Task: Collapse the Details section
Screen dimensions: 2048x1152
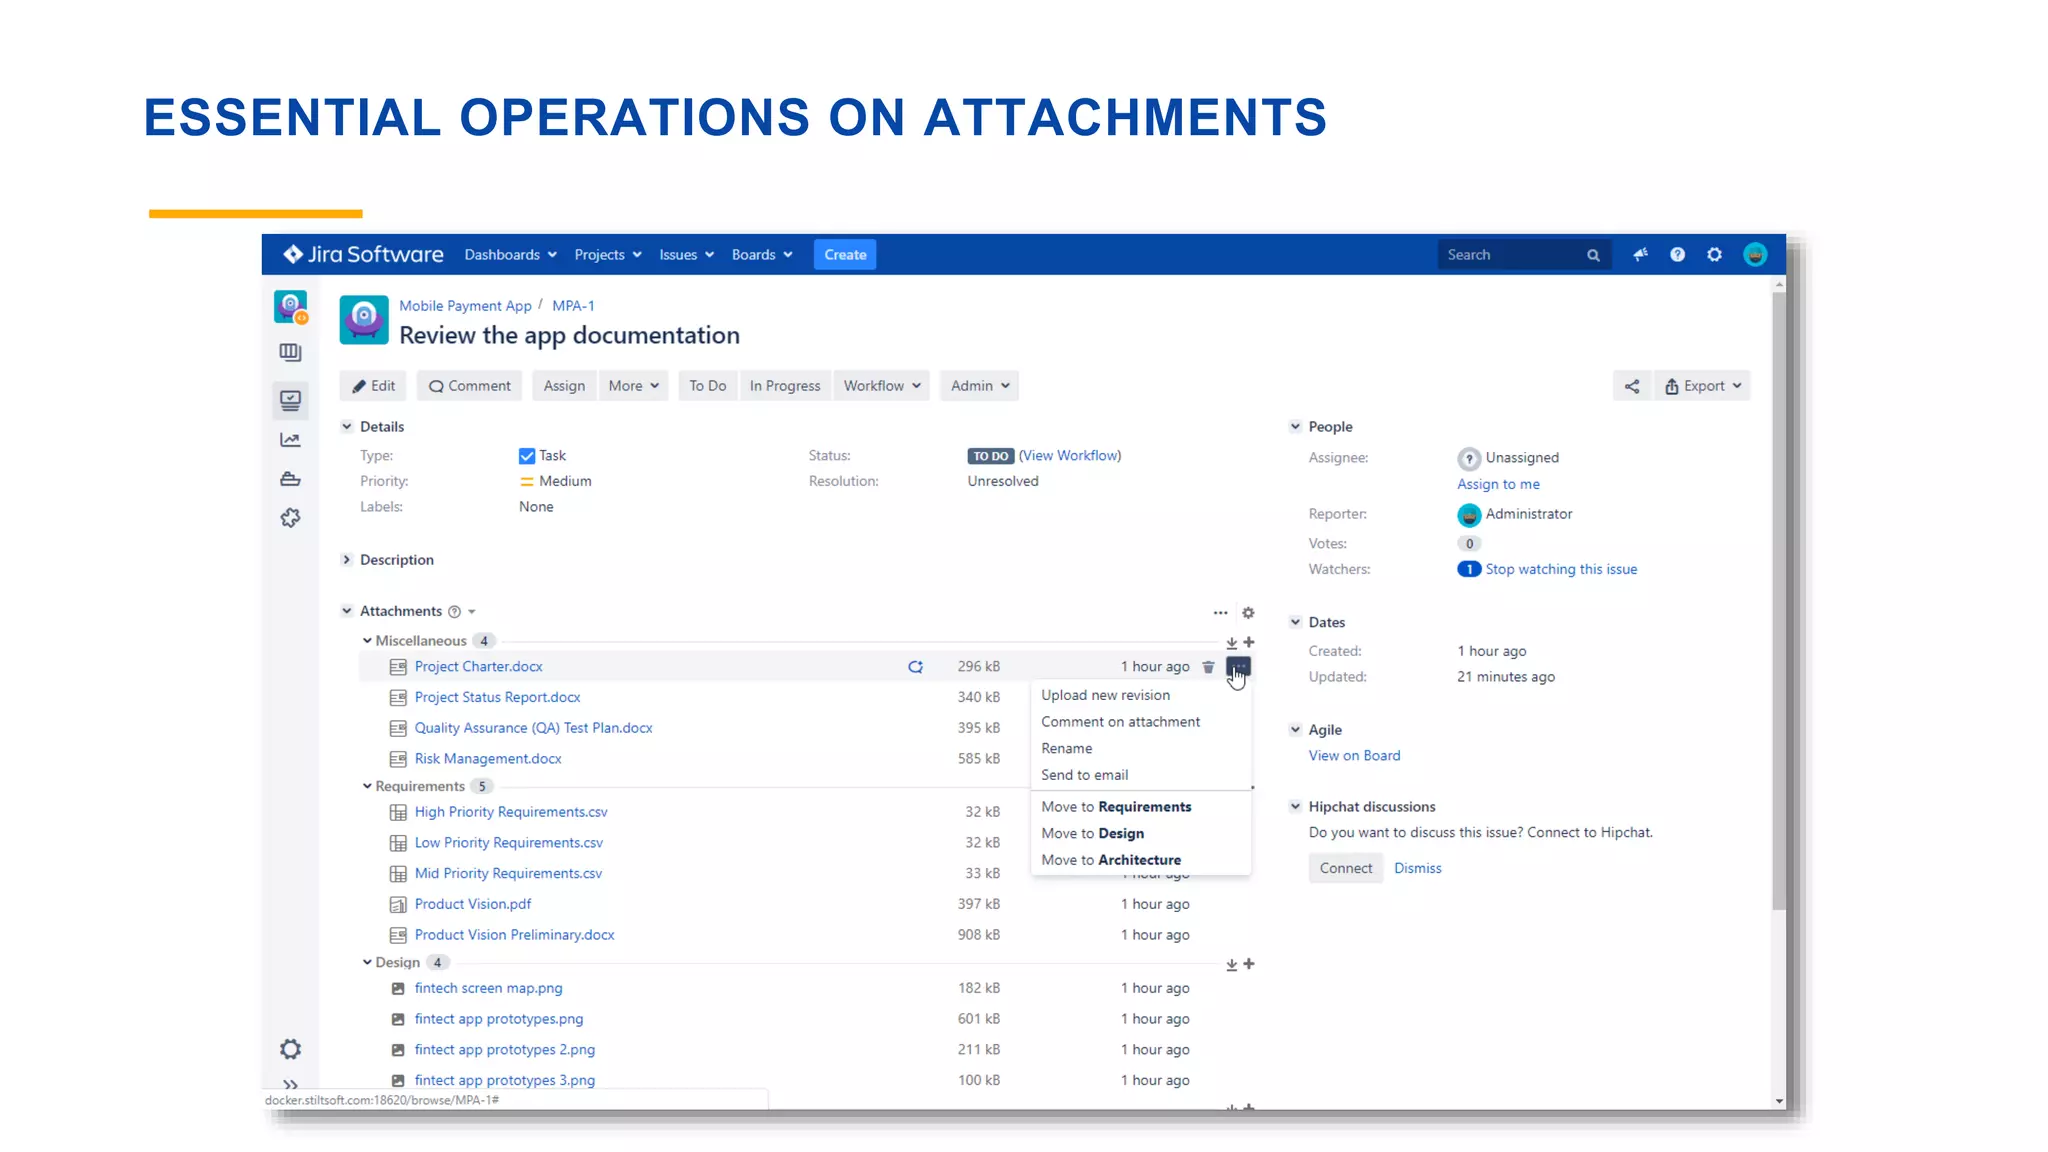Action: [346, 426]
